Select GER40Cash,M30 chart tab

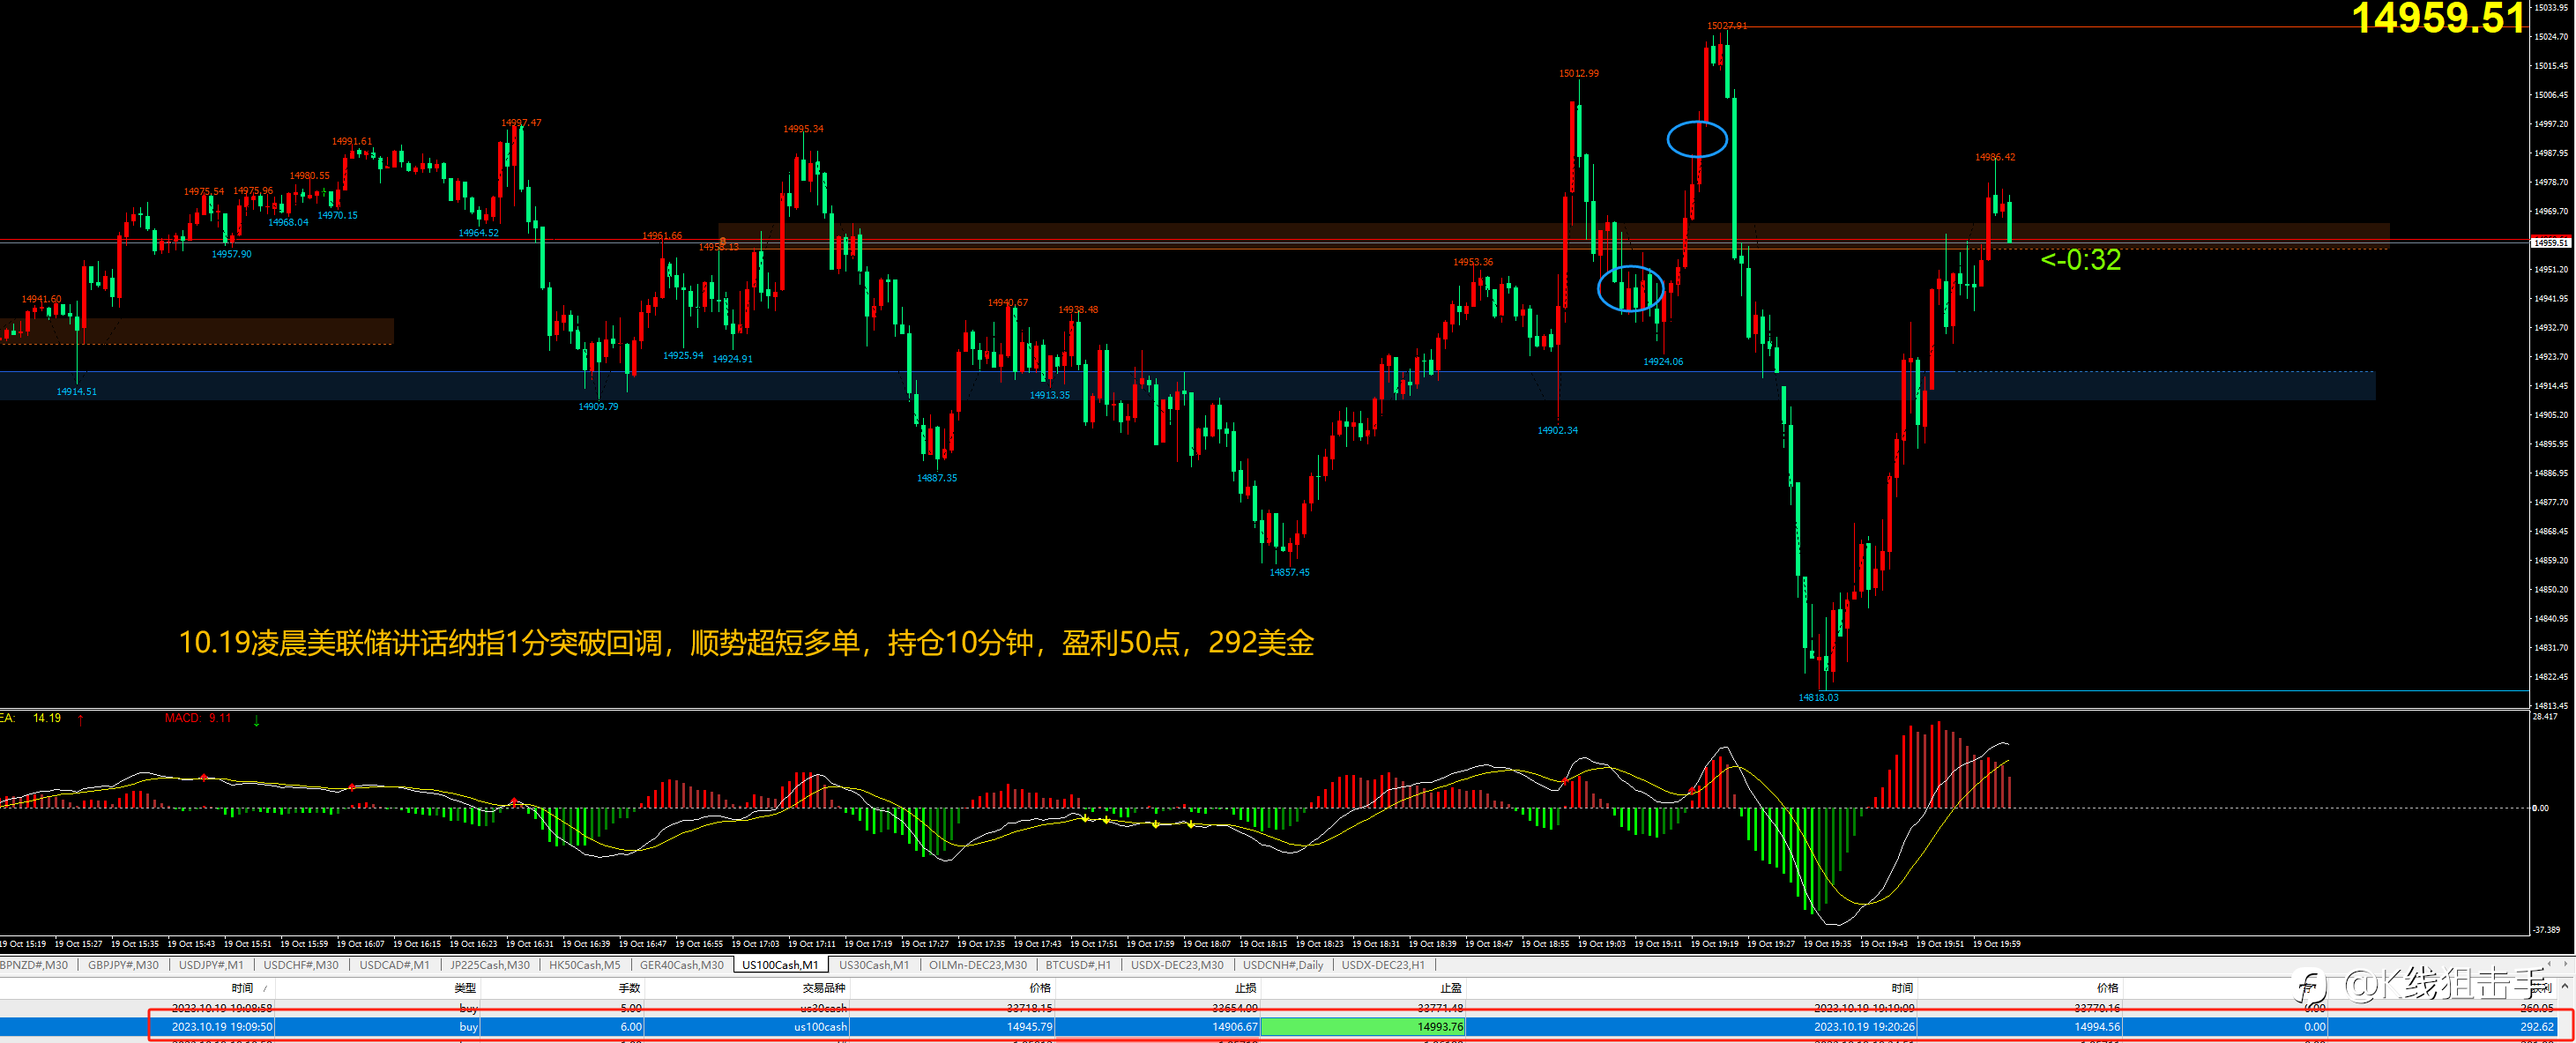click(681, 965)
